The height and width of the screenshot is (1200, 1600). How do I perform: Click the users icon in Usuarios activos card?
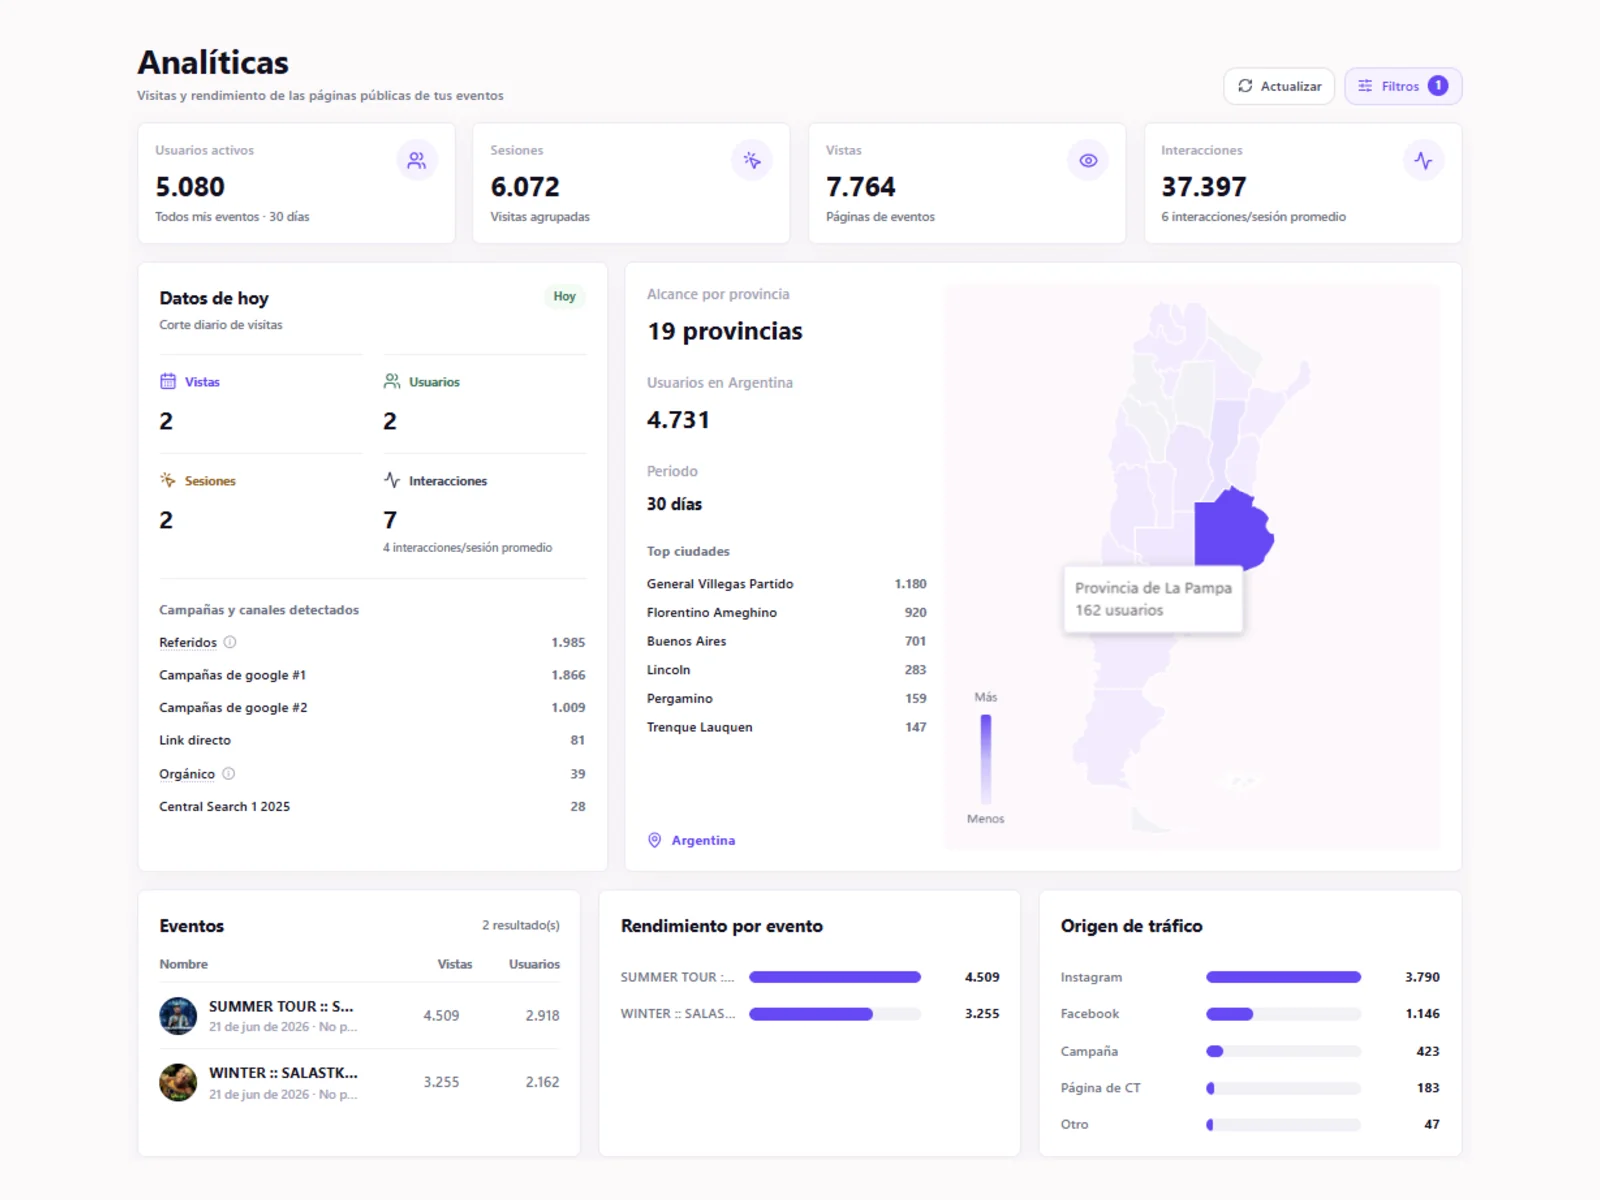(417, 160)
